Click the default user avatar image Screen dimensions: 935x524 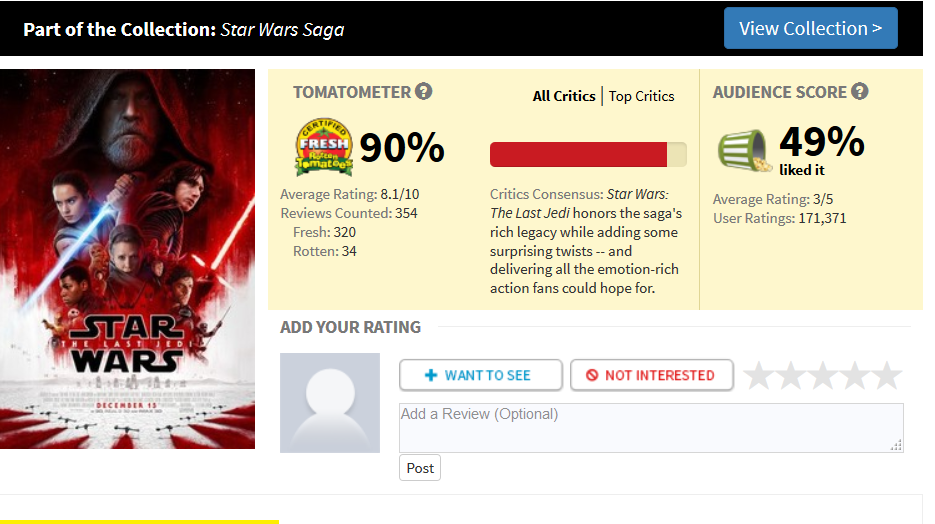click(x=330, y=403)
